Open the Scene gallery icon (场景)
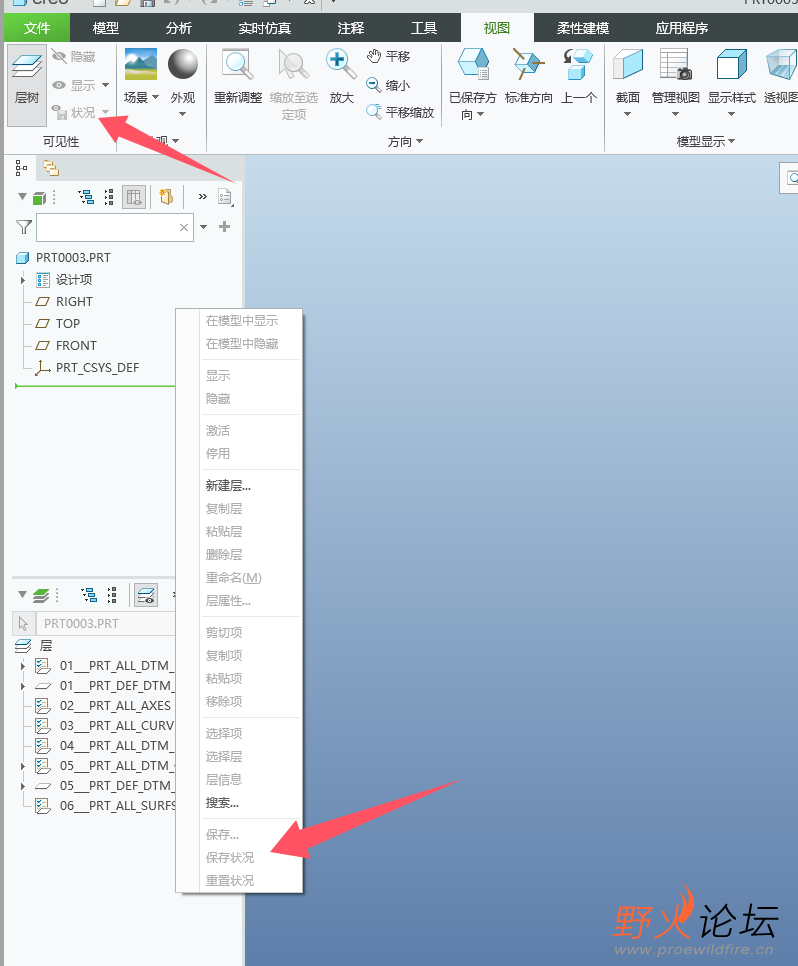This screenshot has width=798, height=966. [140, 64]
